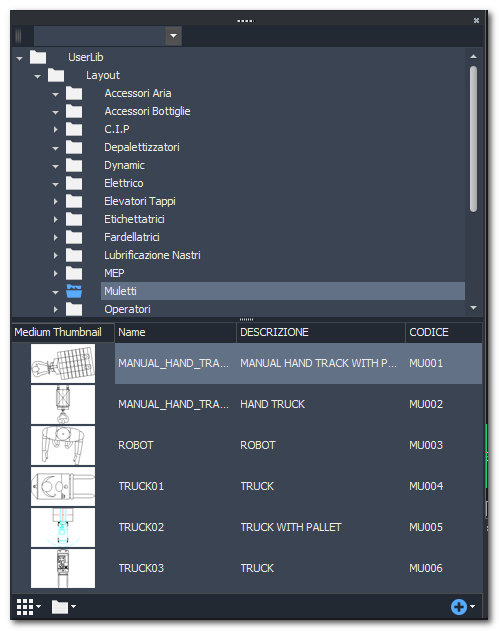
Task: Expand the C.I.P folder node
Action: (x=56, y=130)
